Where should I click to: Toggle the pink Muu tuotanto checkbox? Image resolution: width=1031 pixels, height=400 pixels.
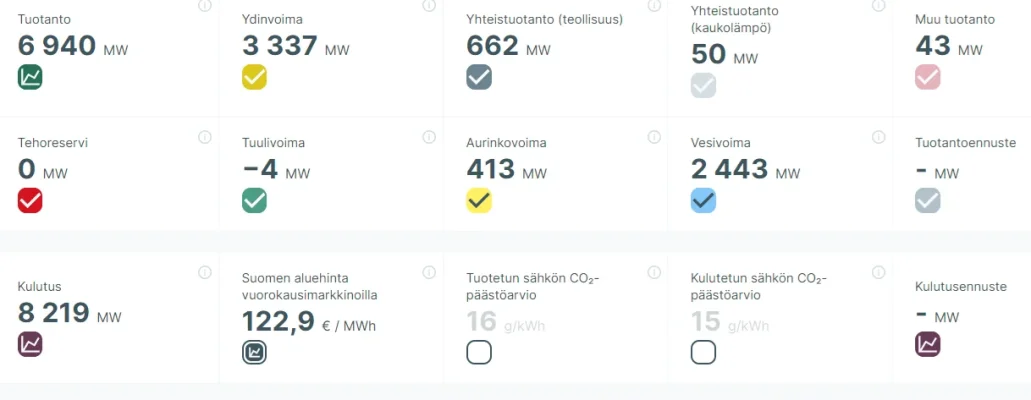coord(928,77)
